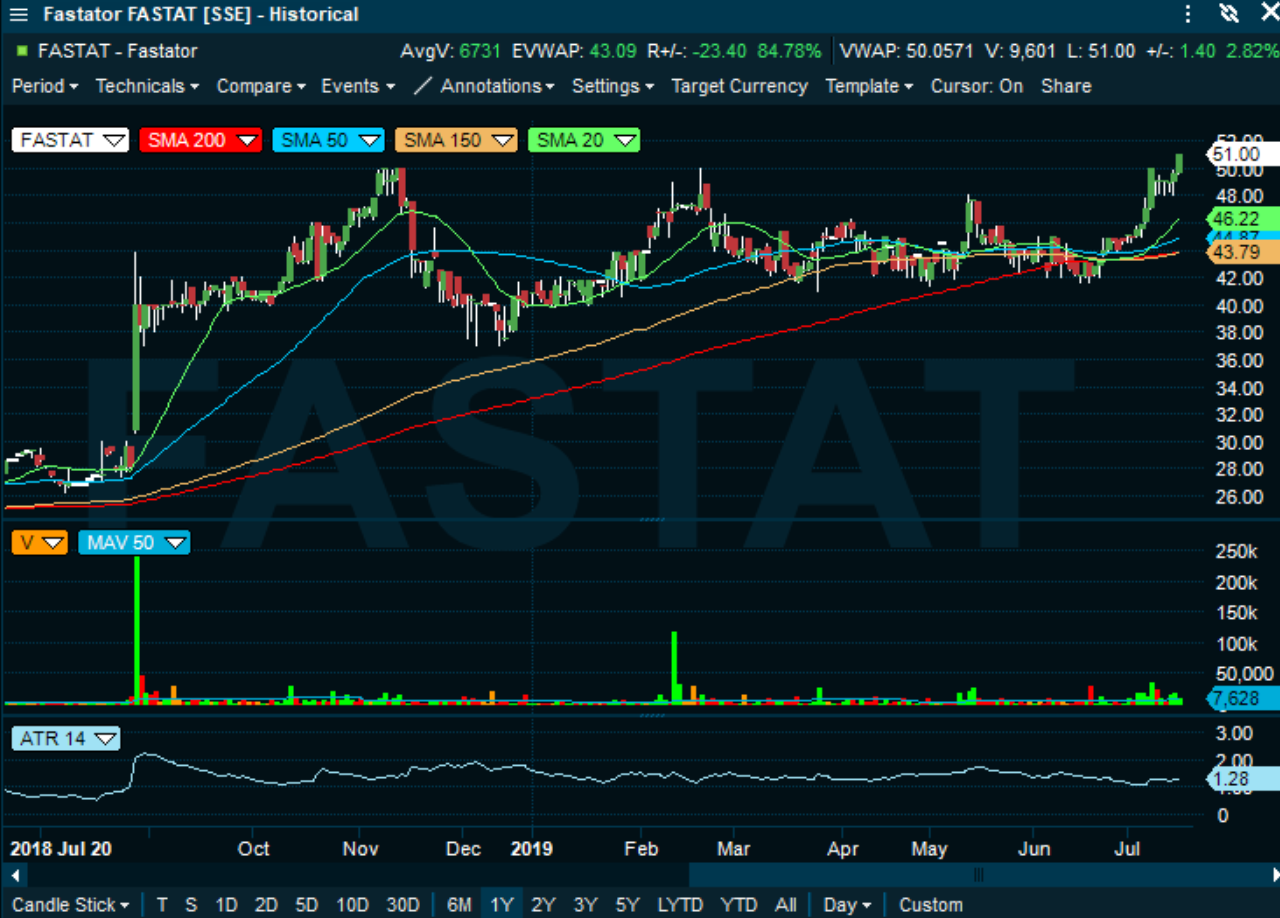Switch to the 2Y time range
The image size is (1280, 918).
[x=543, y=905]
